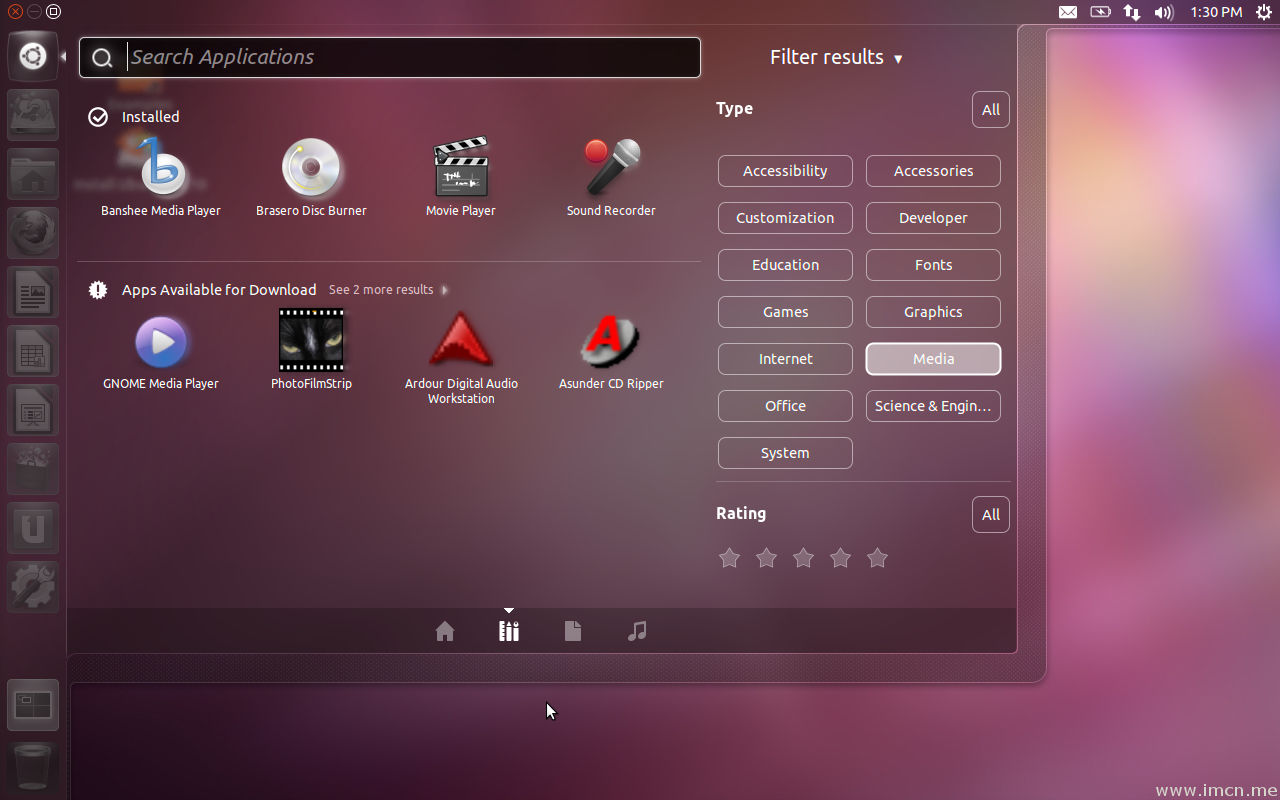Enable the Games type filter
Image resolution: width=1280 pixels, height=800 pixels.
[x=785, y=312]
